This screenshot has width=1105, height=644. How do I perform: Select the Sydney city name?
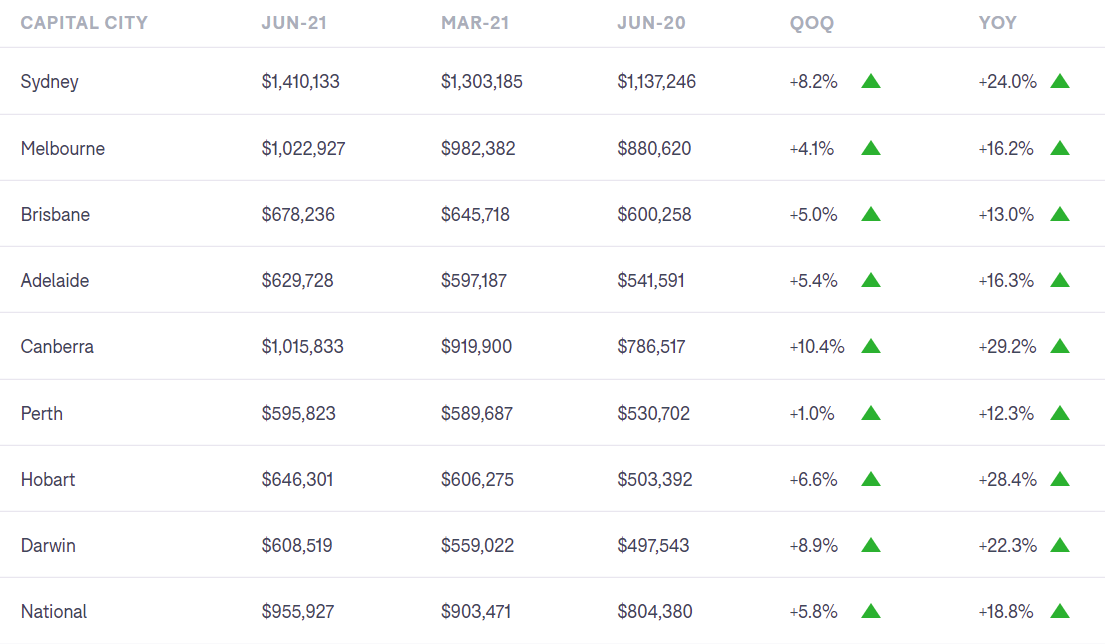49,82
